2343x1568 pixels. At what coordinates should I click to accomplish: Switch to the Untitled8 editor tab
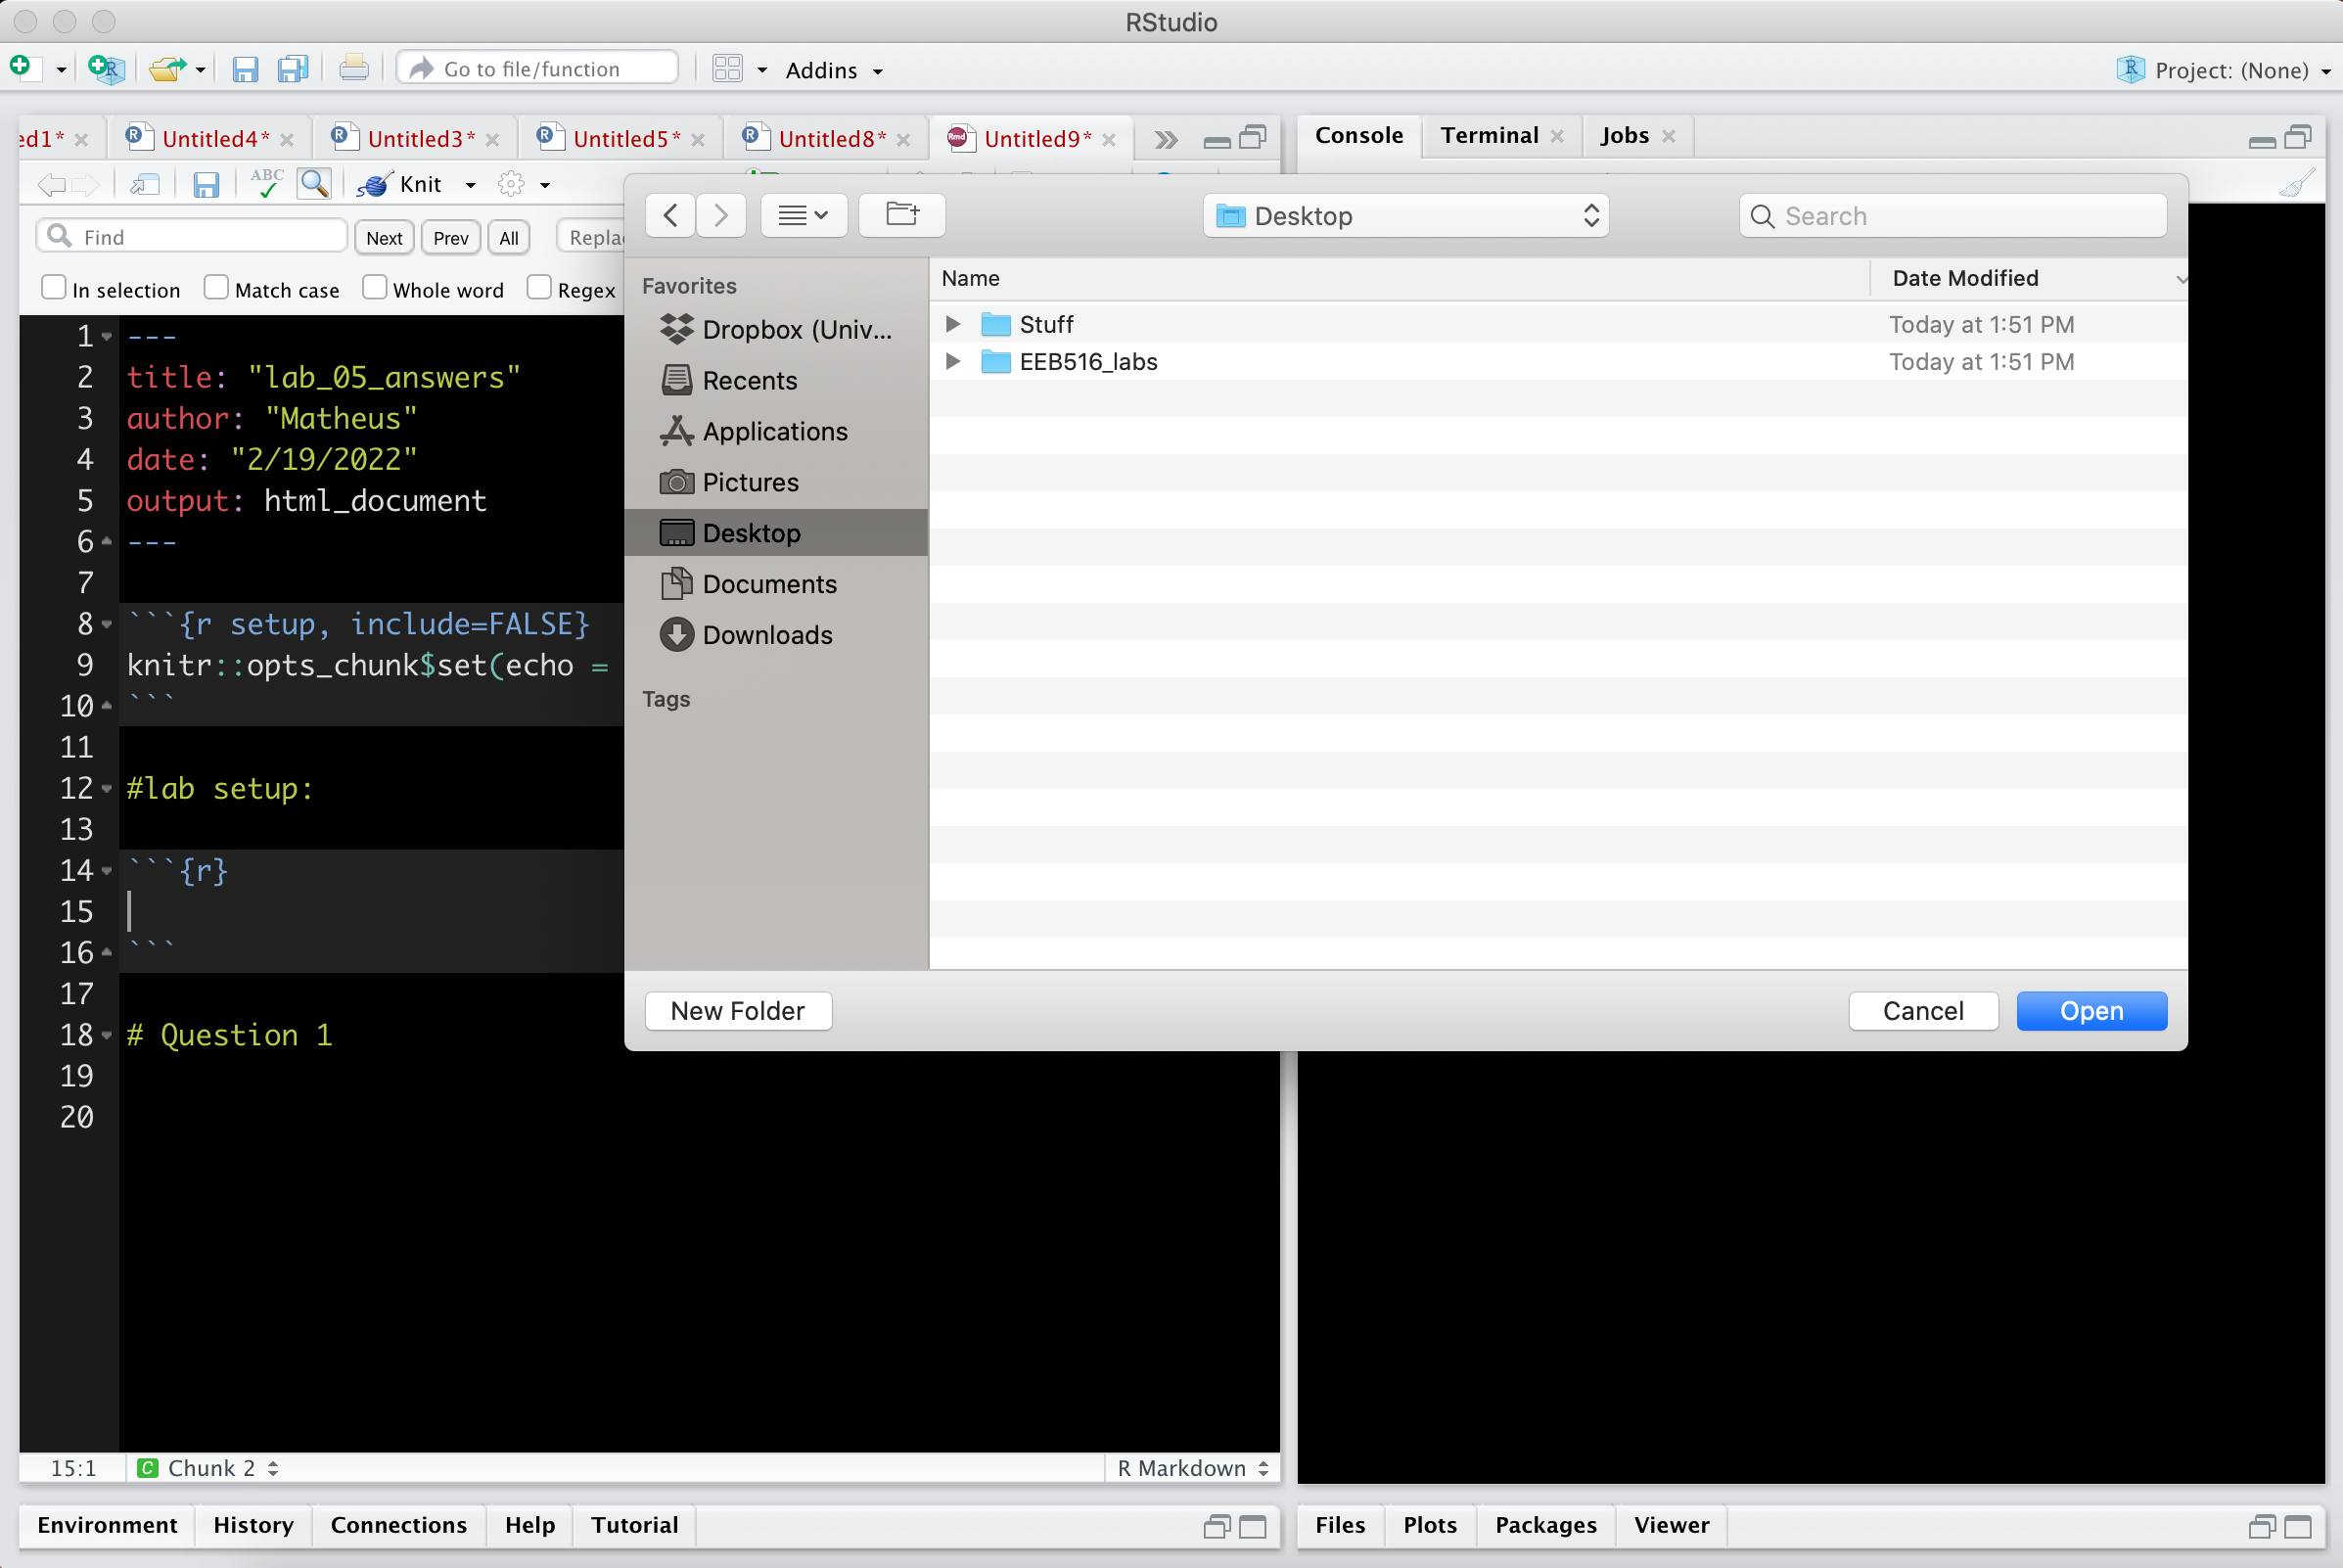coord(830,139)
